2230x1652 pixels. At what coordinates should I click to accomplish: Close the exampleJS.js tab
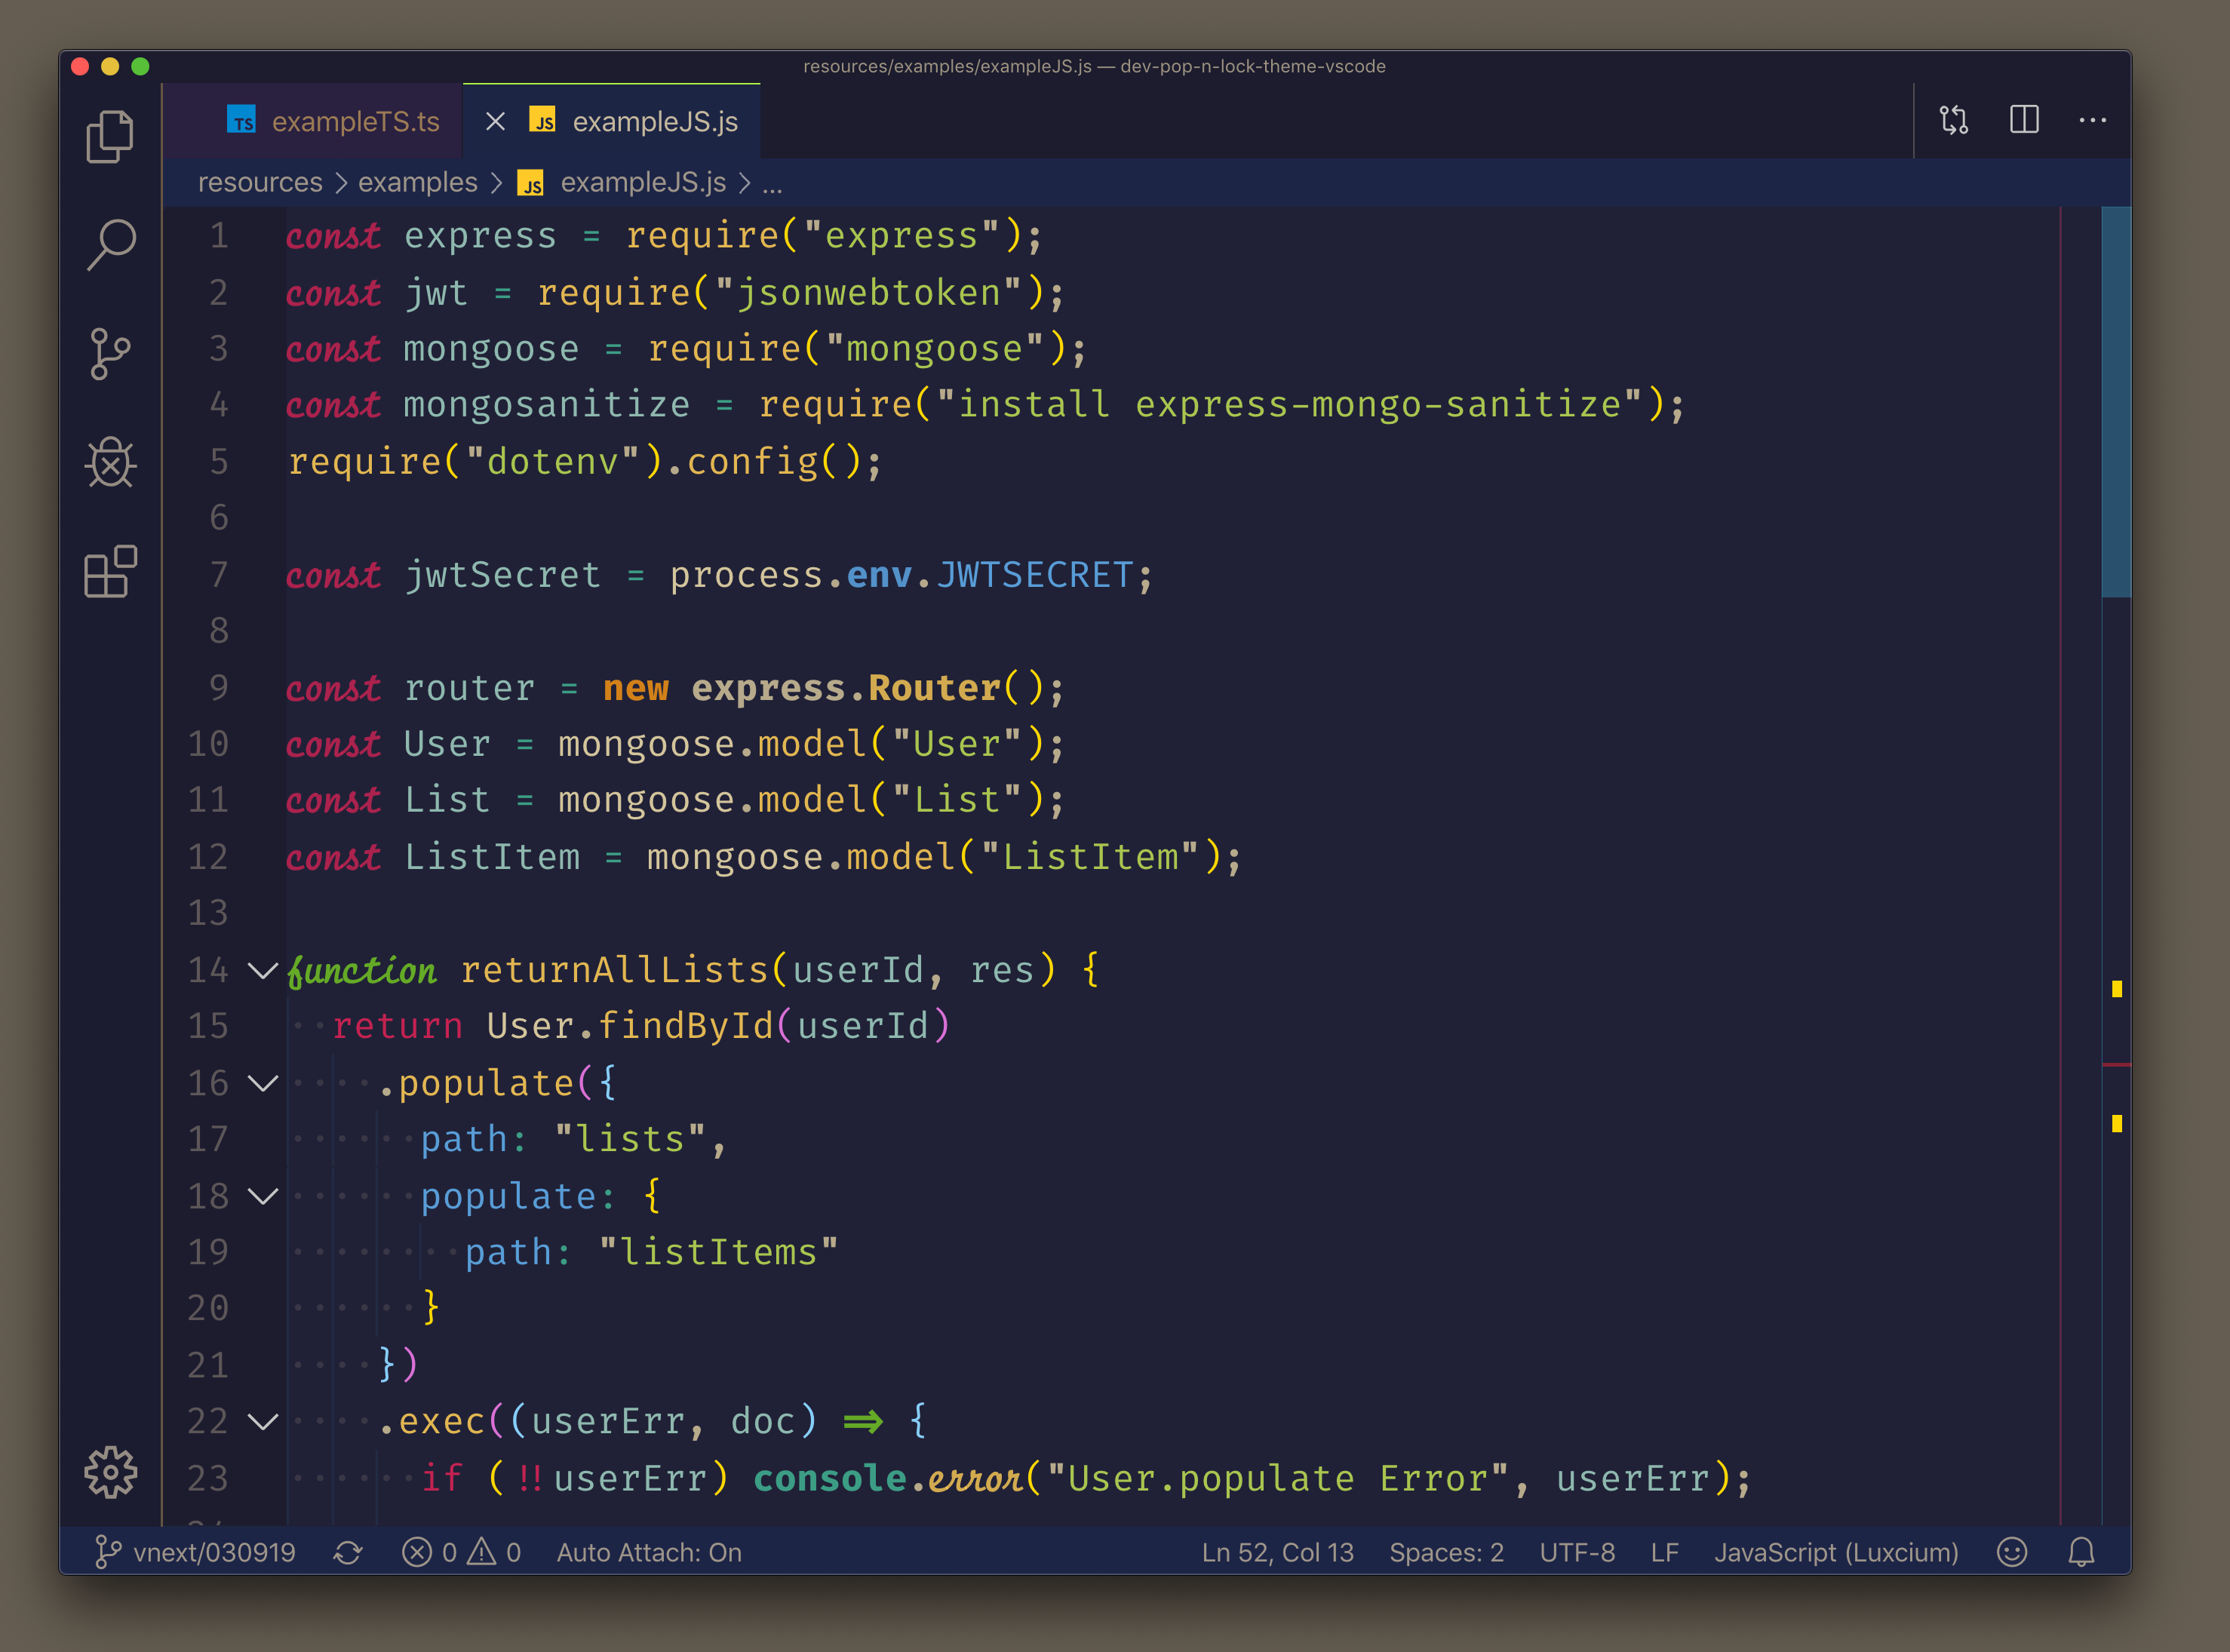pos(495,122)
